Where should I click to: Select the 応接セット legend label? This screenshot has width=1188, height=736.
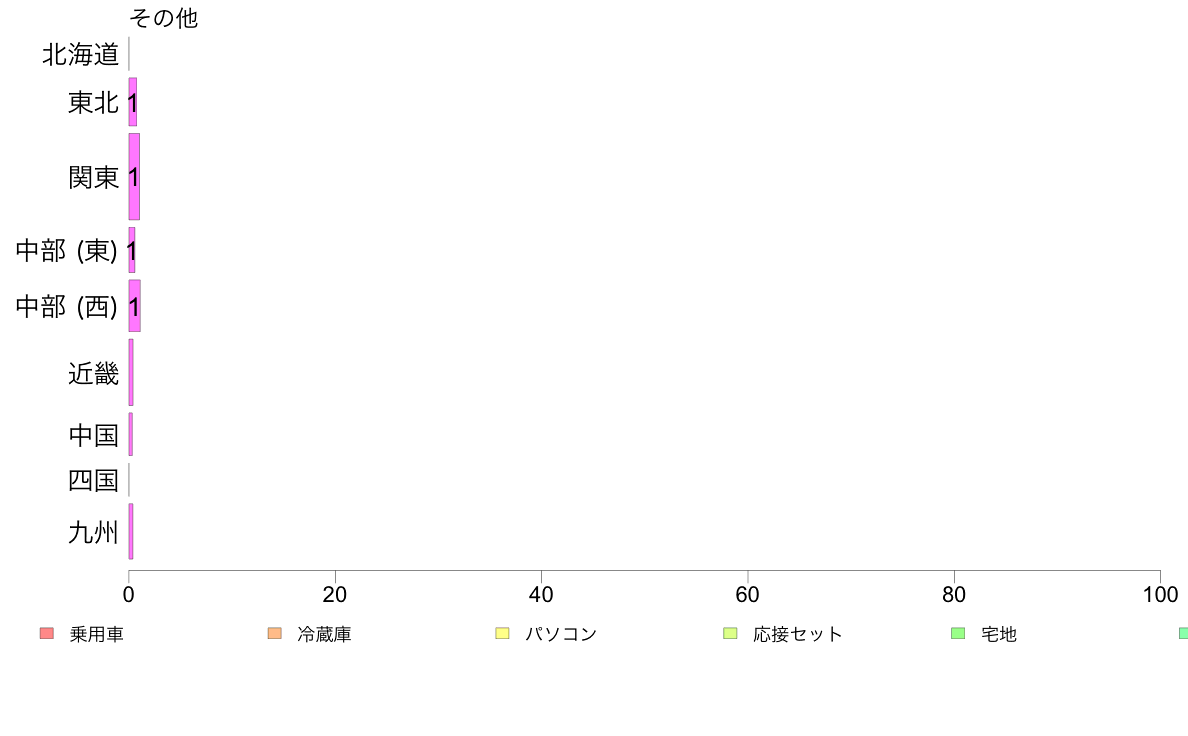(x=797, y=634)
